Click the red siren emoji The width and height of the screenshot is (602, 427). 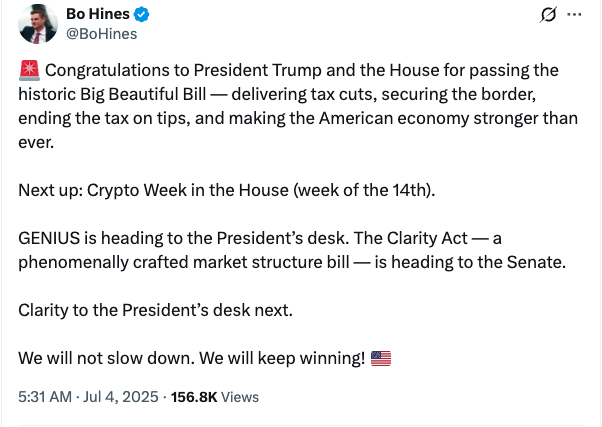coord(28,71)
